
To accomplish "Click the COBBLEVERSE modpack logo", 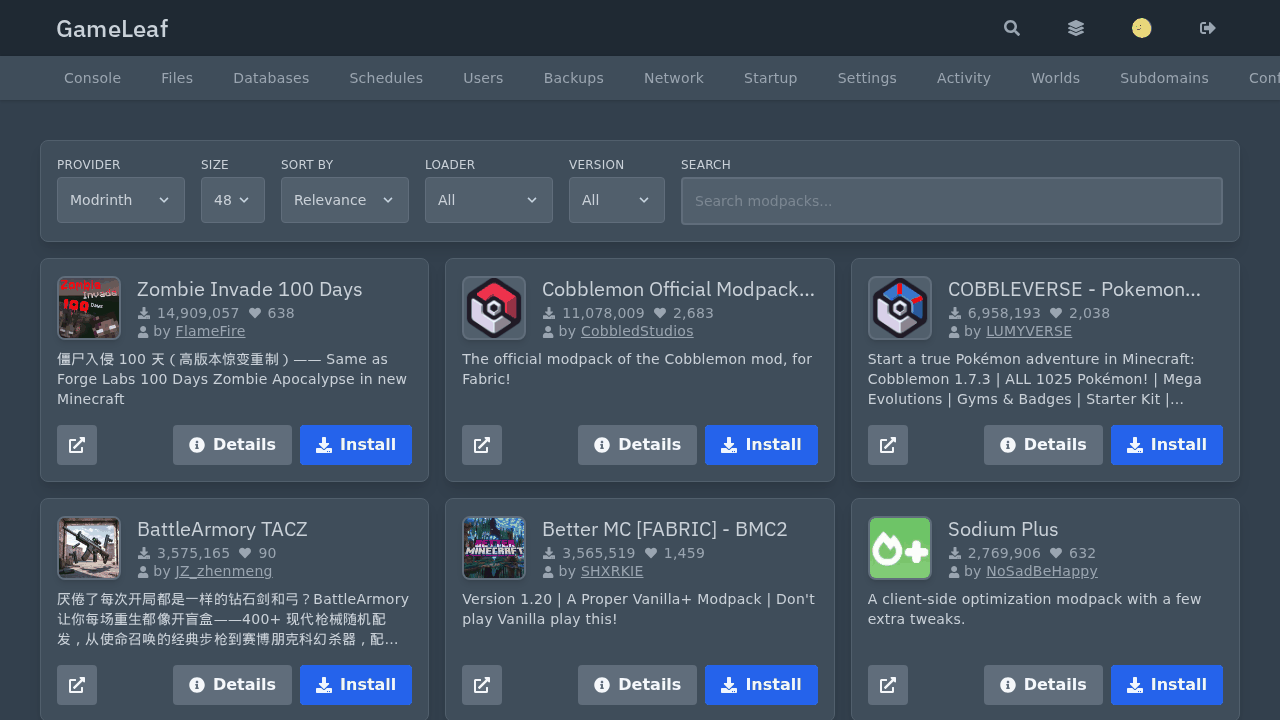I will tap(900, 308).
